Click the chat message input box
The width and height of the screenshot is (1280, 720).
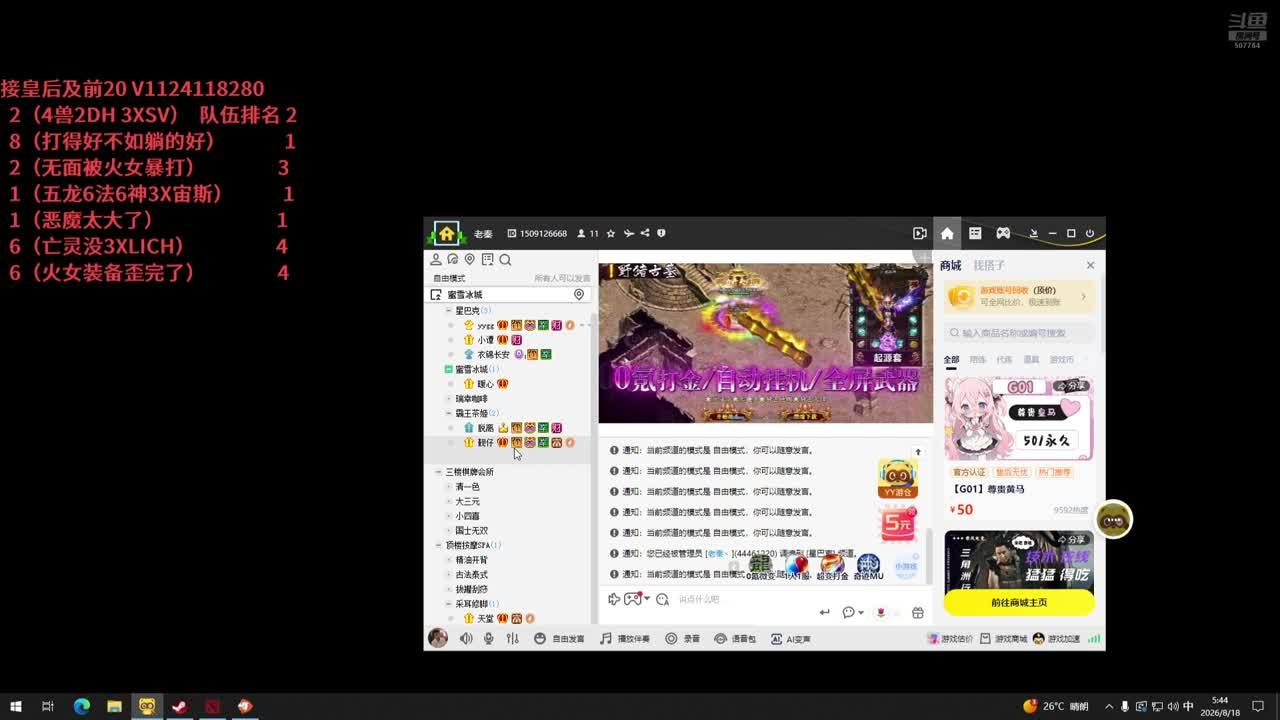click(x=745, y=599)
